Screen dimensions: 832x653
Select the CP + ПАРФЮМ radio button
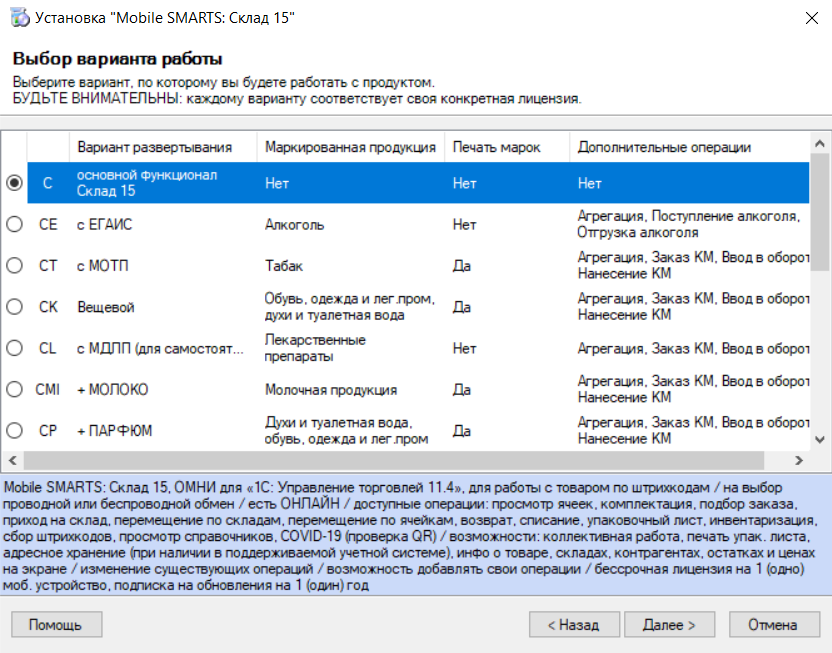[14, 430]
